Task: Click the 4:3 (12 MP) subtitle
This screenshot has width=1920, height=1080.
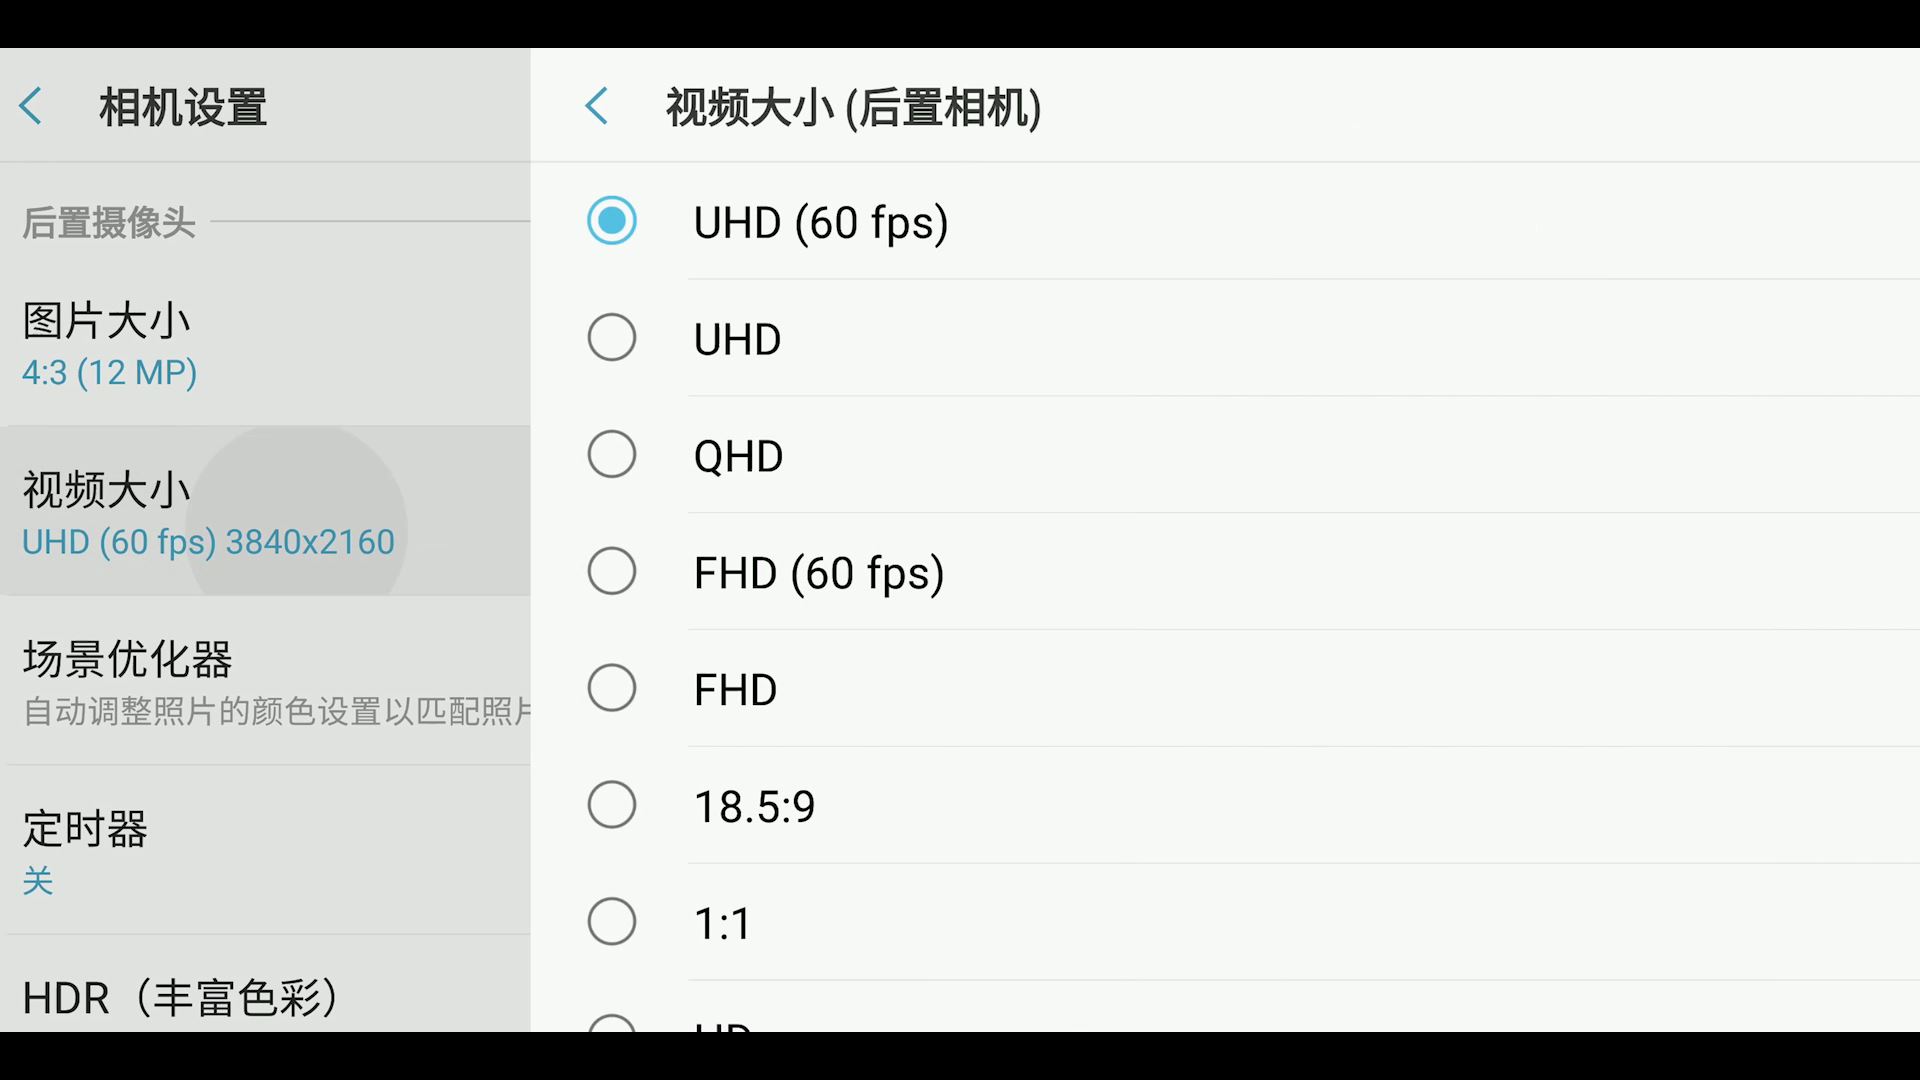Action: [x=108, y=372]
